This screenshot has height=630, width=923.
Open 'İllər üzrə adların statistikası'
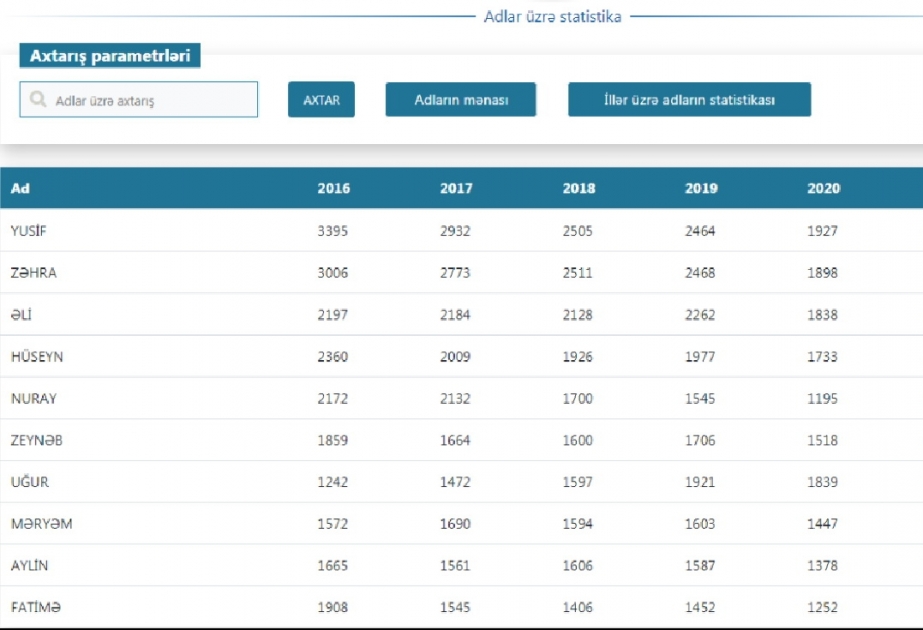point(689,100)
